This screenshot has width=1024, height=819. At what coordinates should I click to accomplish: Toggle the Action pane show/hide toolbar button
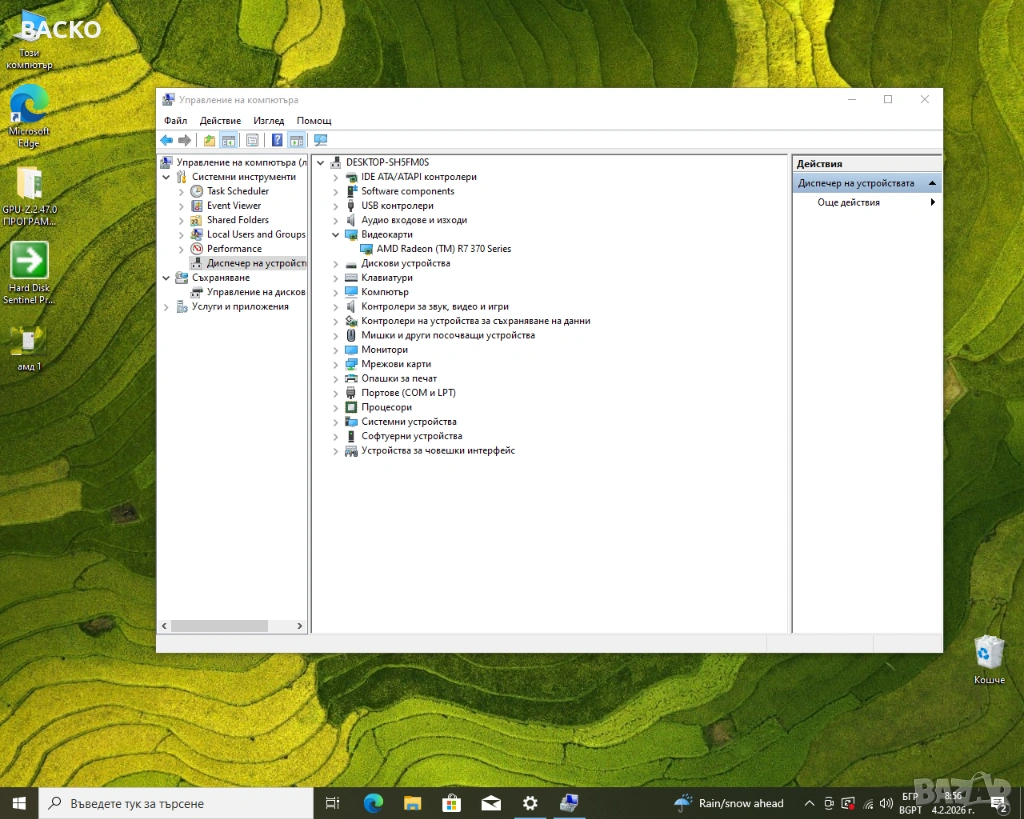coord(297,140)
